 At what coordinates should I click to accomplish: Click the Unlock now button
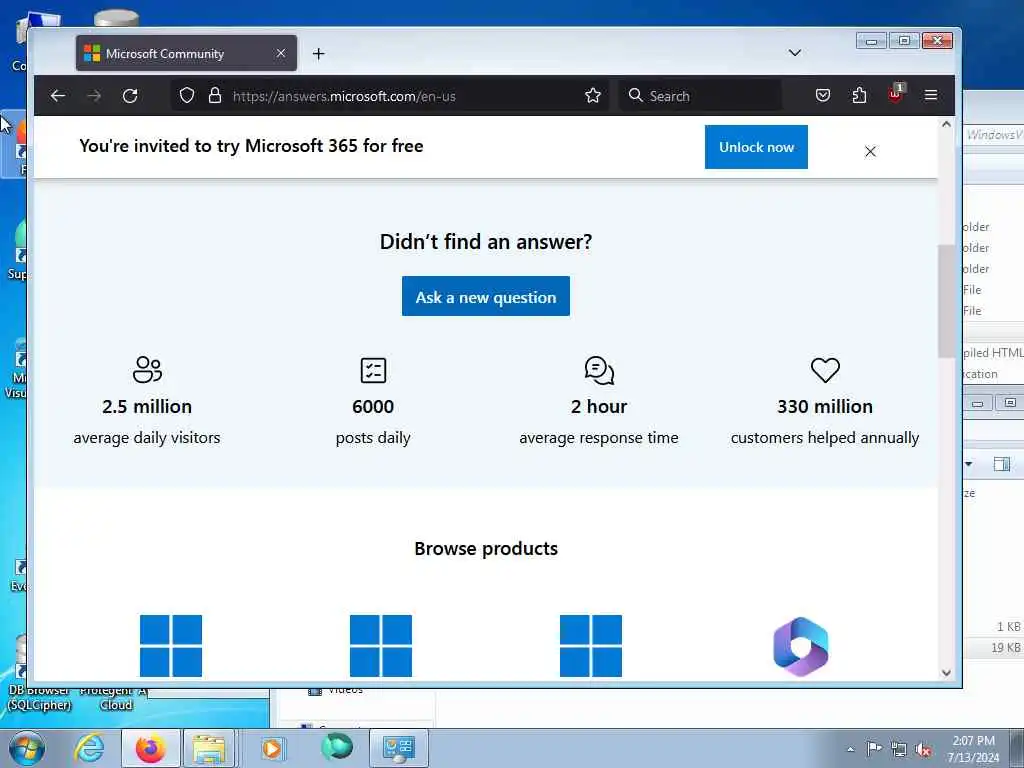pos(756,147)
